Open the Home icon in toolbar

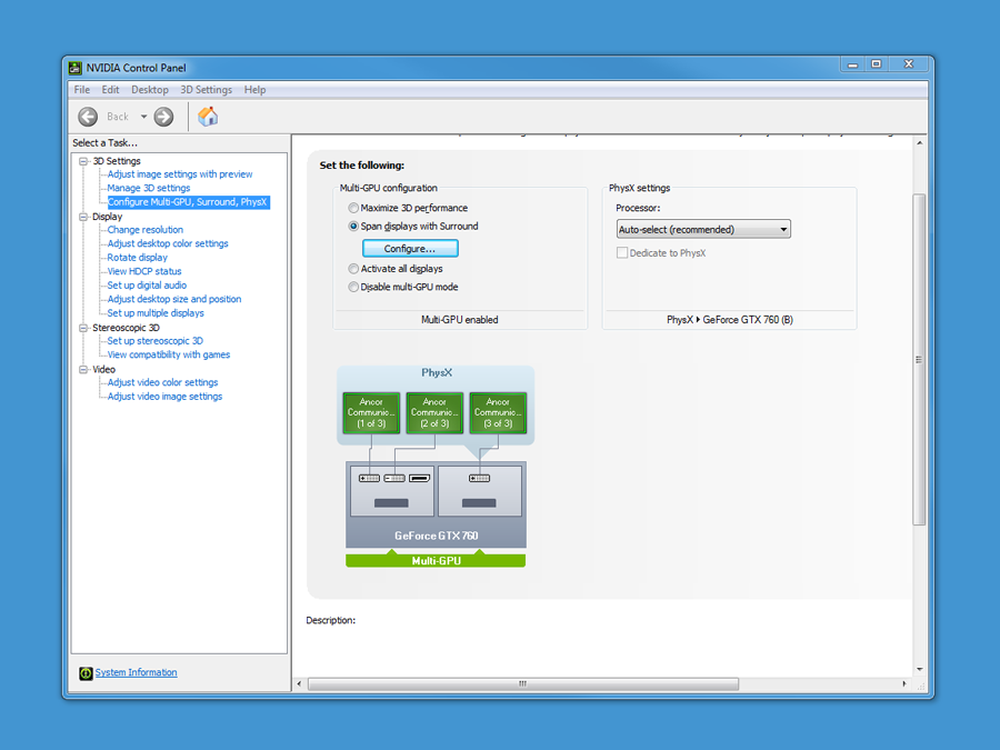click(207, 117)
